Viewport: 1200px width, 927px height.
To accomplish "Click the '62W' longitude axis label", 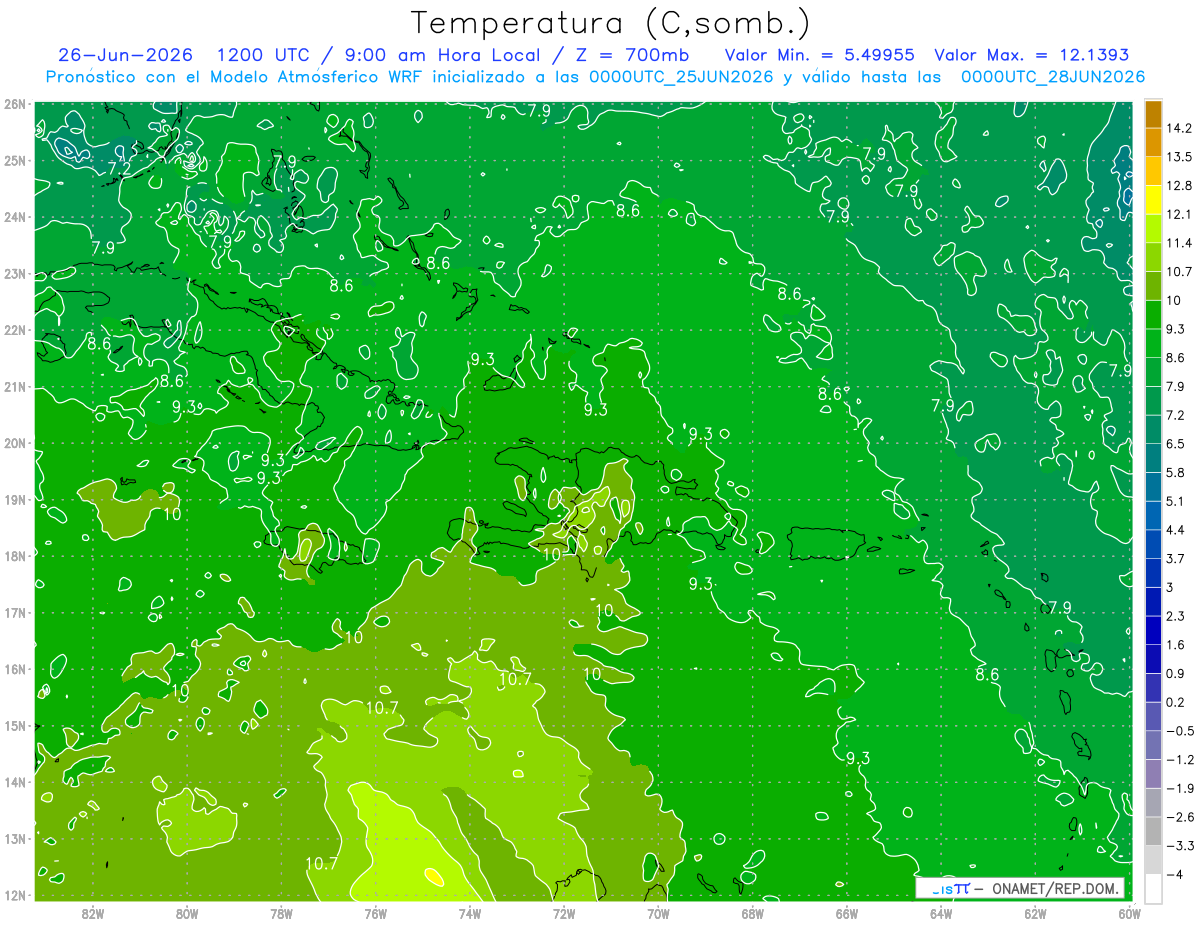I will coord(1035,913).
